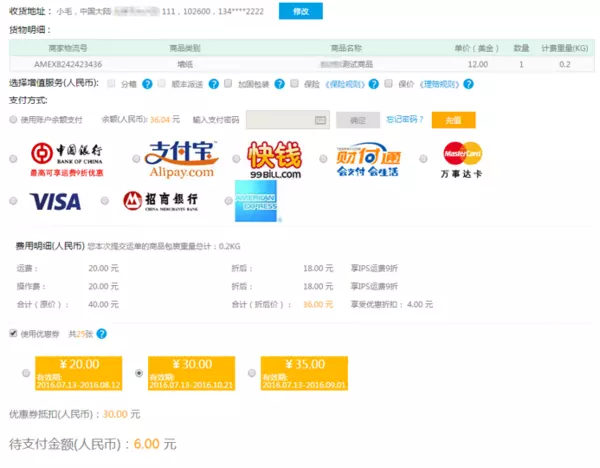Choose the ¥20.00 coupon radio
600x468 pixels.
click(x=26, y=373)
